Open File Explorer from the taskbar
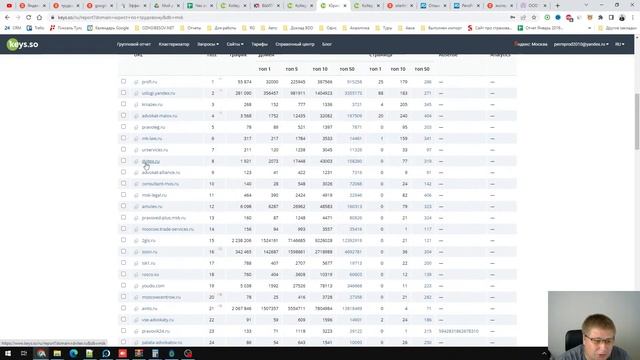640x360 pixels. coord(57,353)
